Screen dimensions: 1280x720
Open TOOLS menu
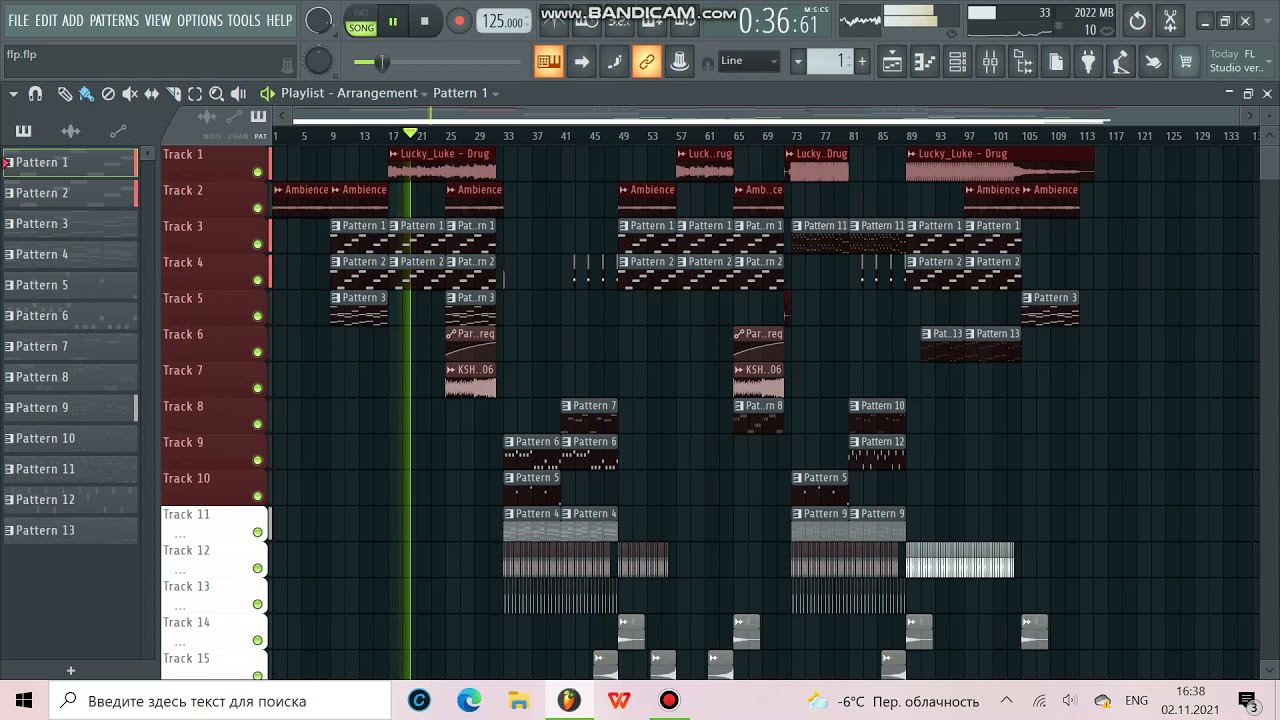(244, 20)
